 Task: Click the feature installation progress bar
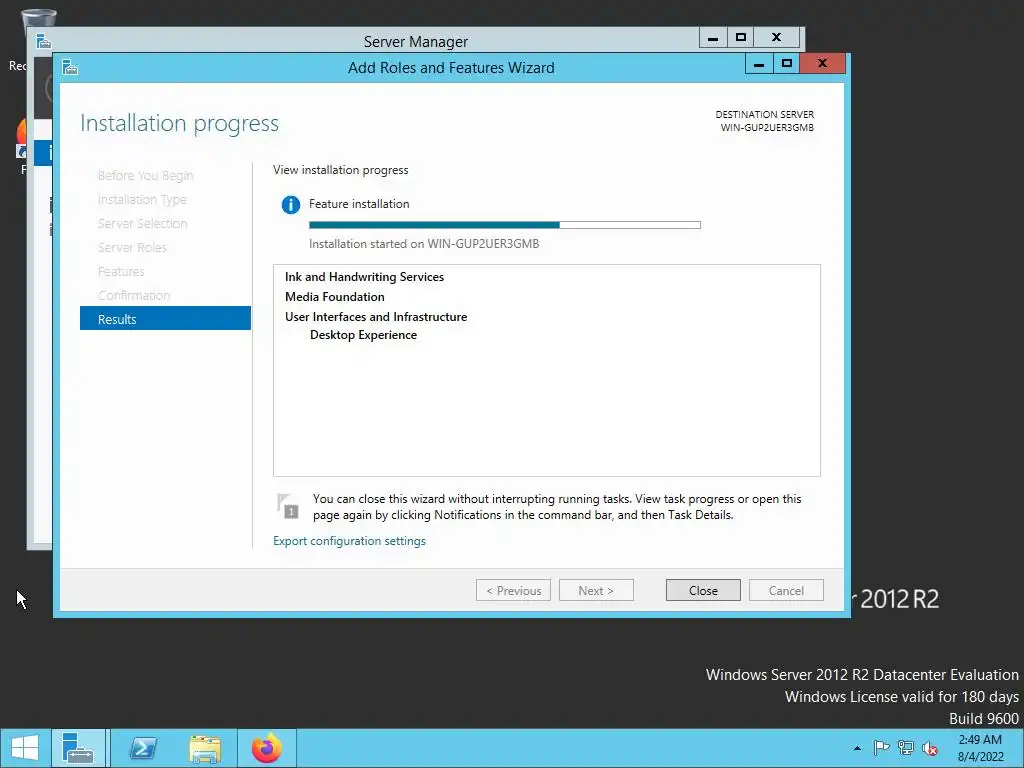click(x=505, y=225)
